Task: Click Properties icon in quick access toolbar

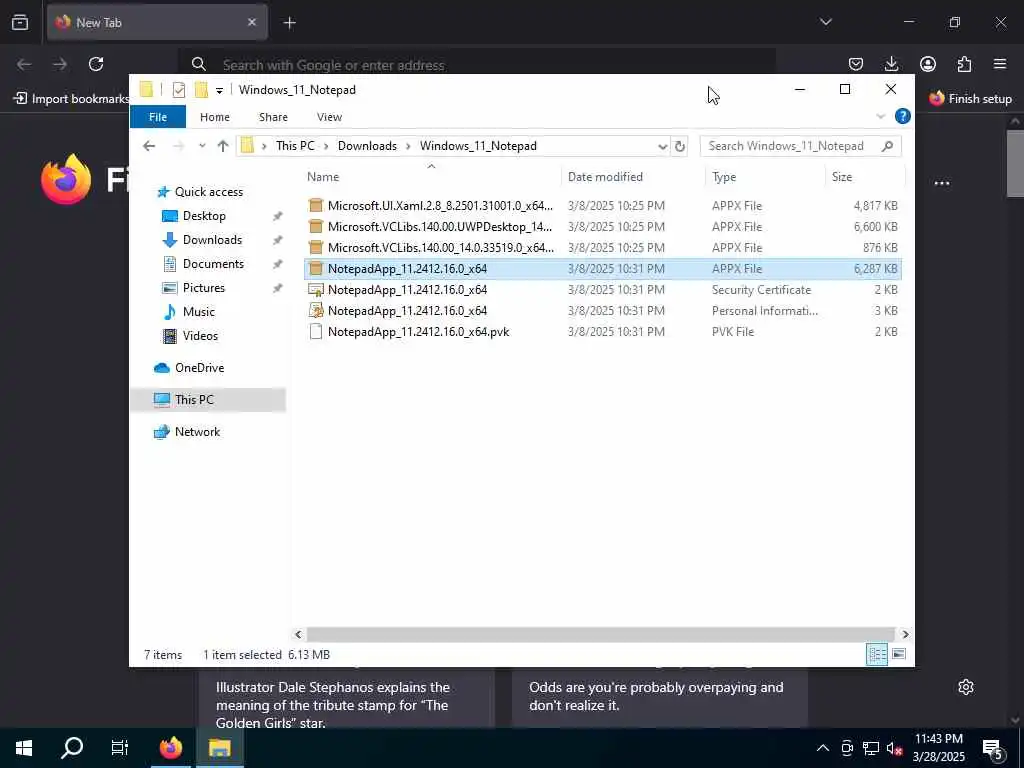Action: pos(178,90)
